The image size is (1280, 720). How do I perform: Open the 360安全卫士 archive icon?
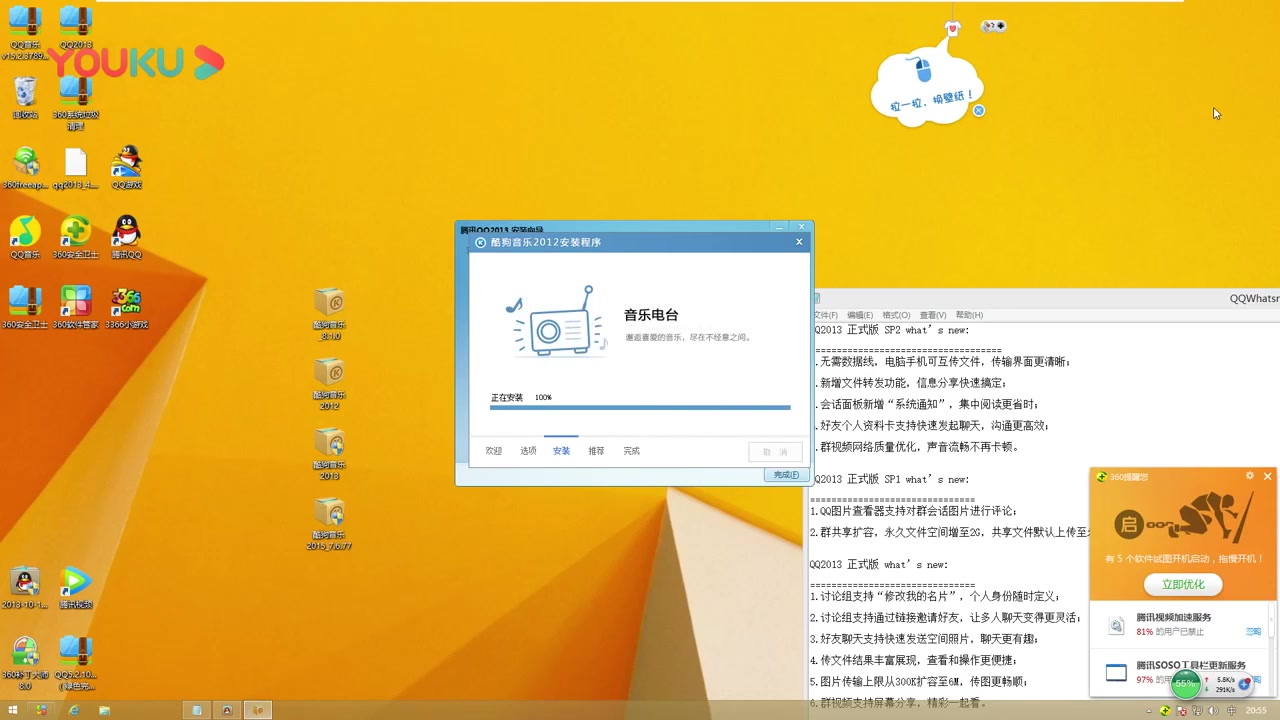click(x=25, y=307)
